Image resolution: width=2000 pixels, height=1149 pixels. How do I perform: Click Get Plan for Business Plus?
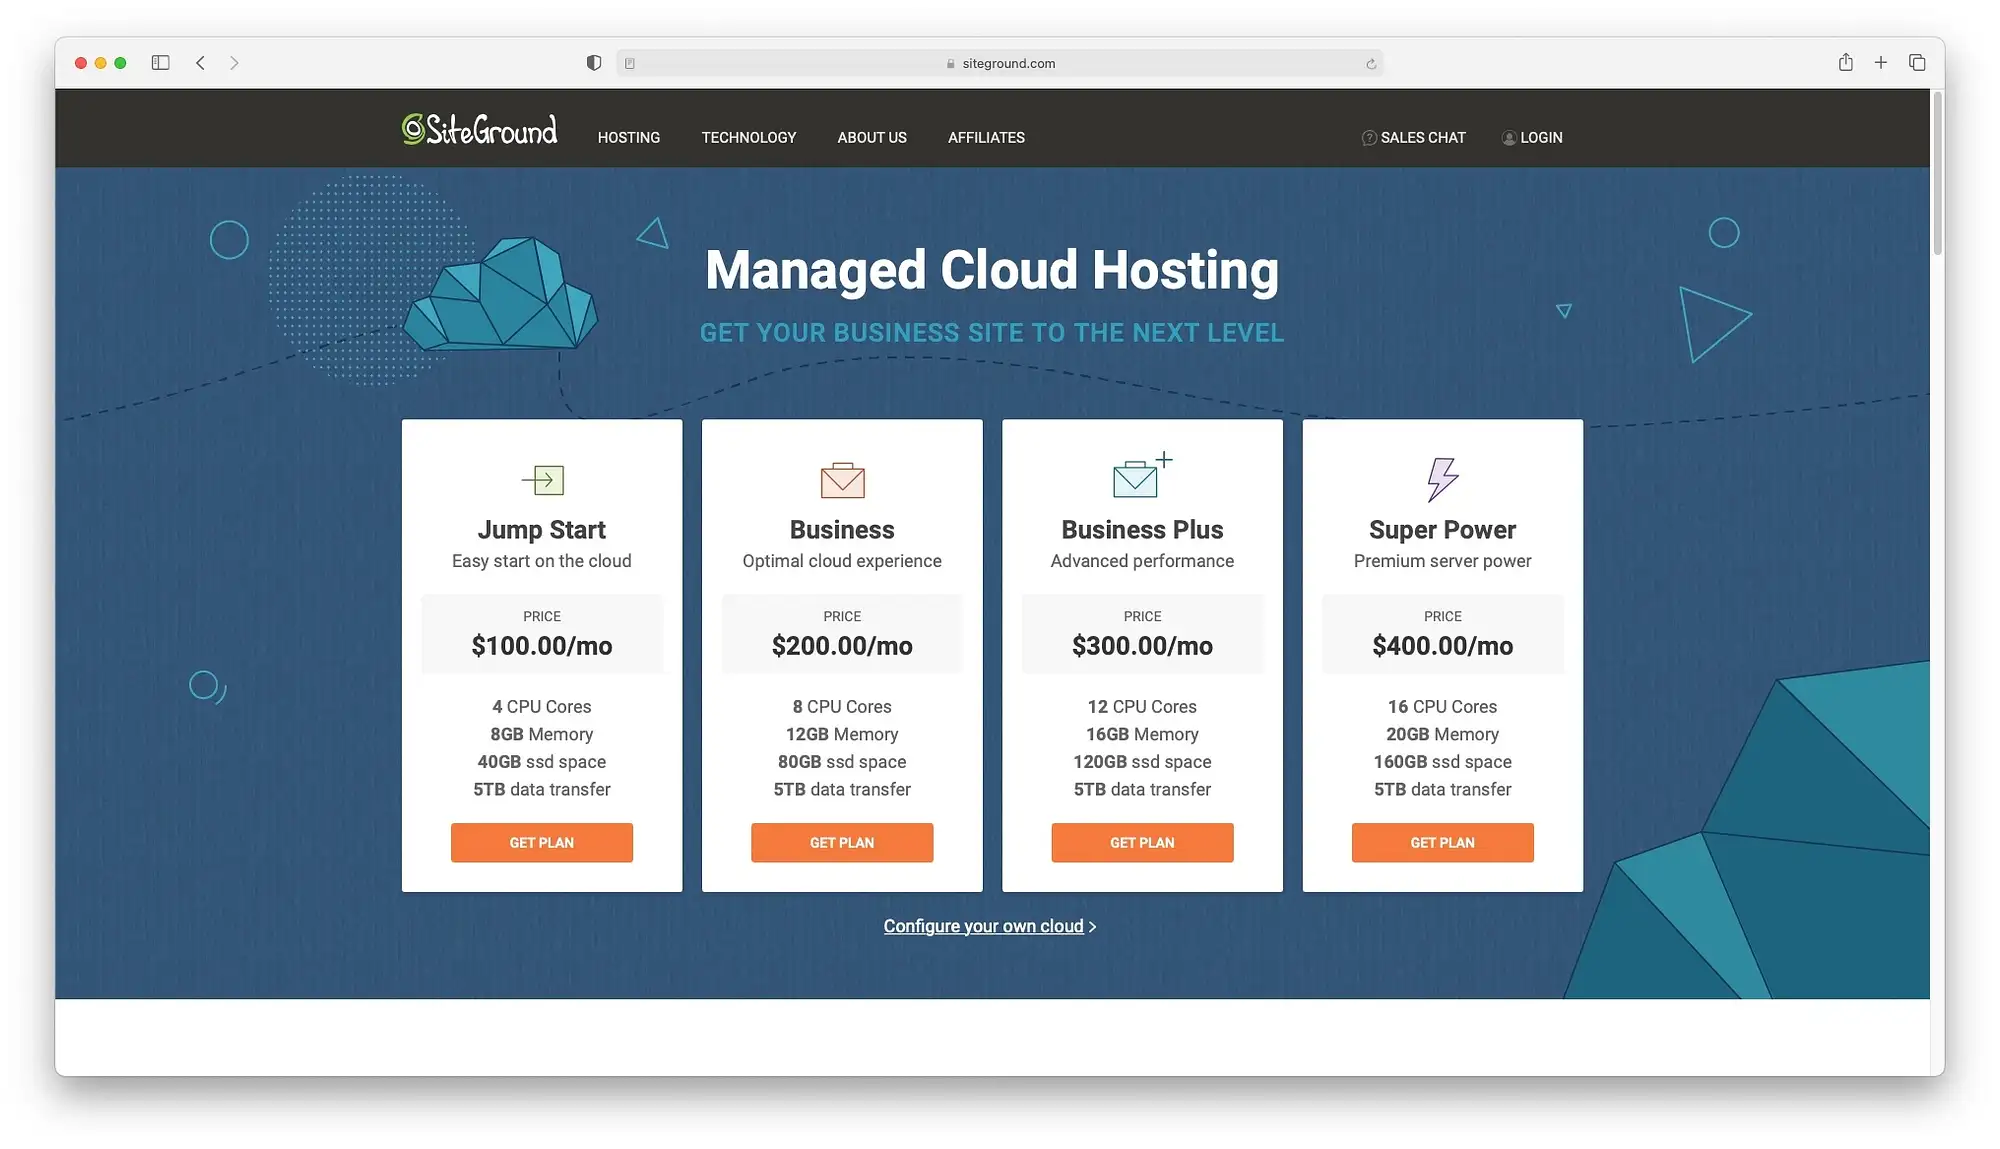click(1141, 843)
